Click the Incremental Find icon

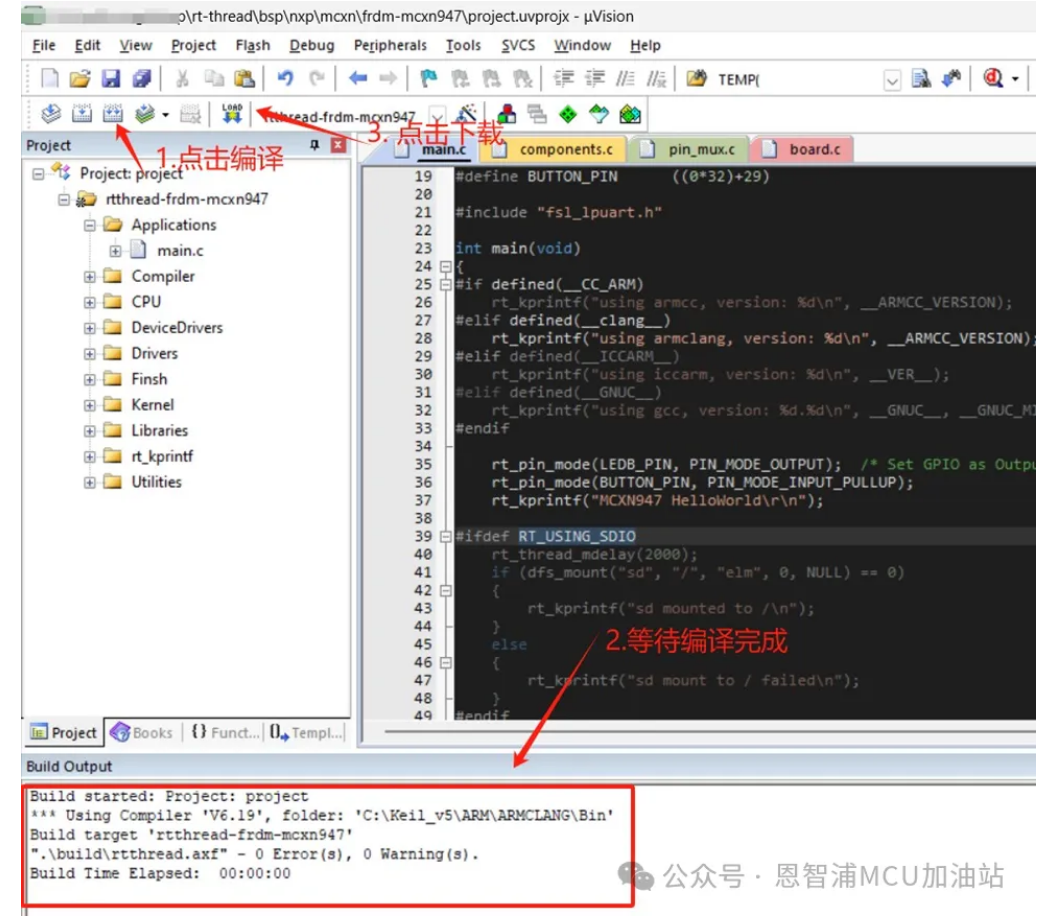click(x=952, y=79)
